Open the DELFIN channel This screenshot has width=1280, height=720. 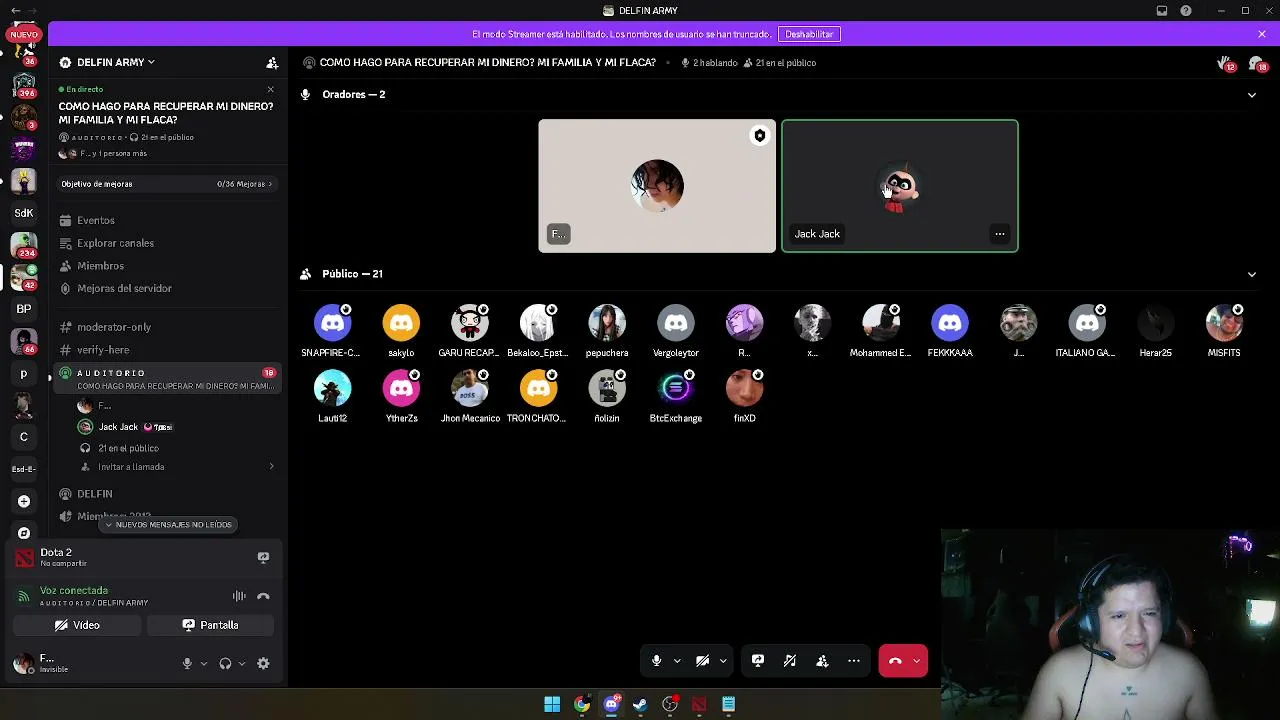[95, 494]
